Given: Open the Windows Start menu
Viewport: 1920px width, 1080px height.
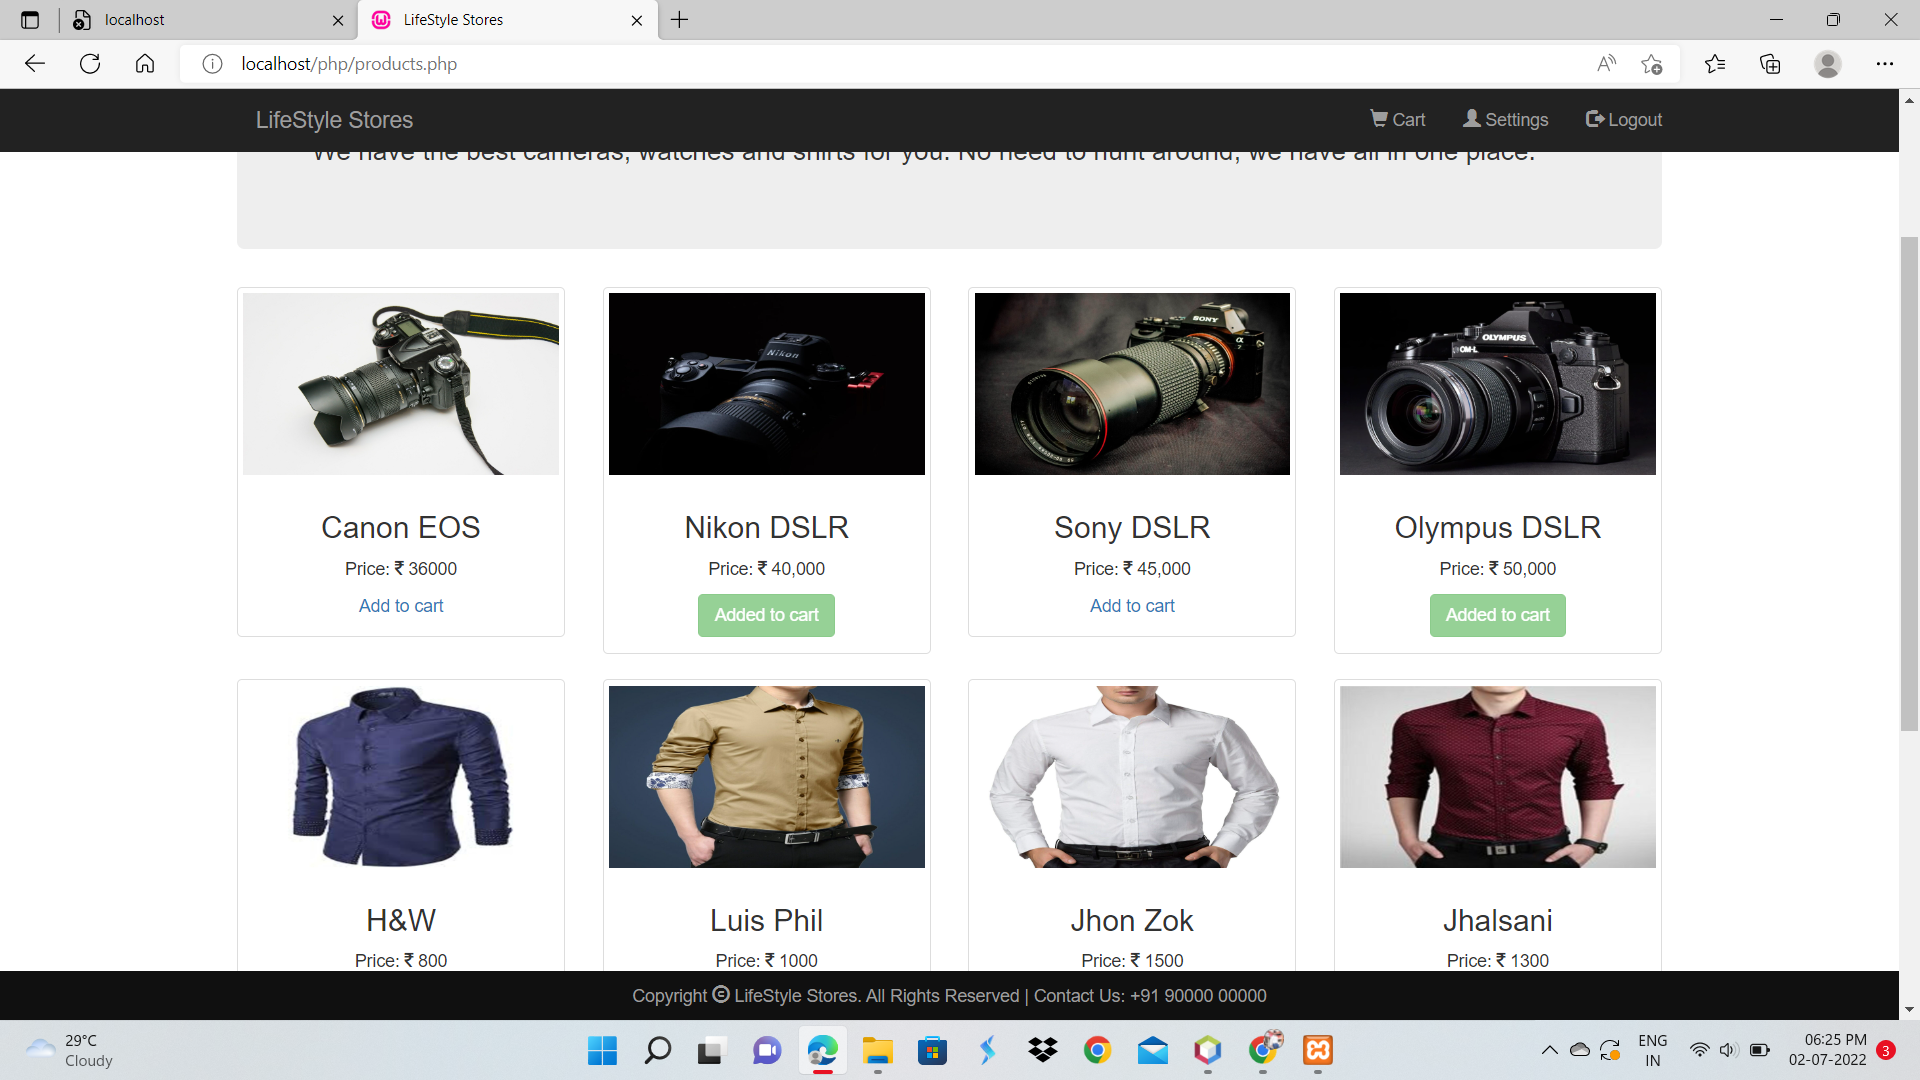Looking at the screenshot, I should point(602,1050).
